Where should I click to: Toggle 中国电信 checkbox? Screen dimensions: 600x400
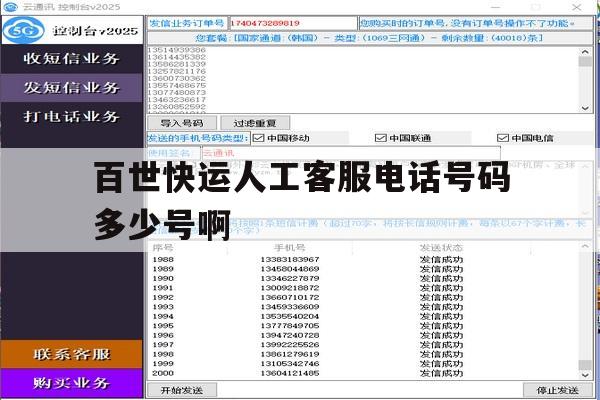pos(502,138)
